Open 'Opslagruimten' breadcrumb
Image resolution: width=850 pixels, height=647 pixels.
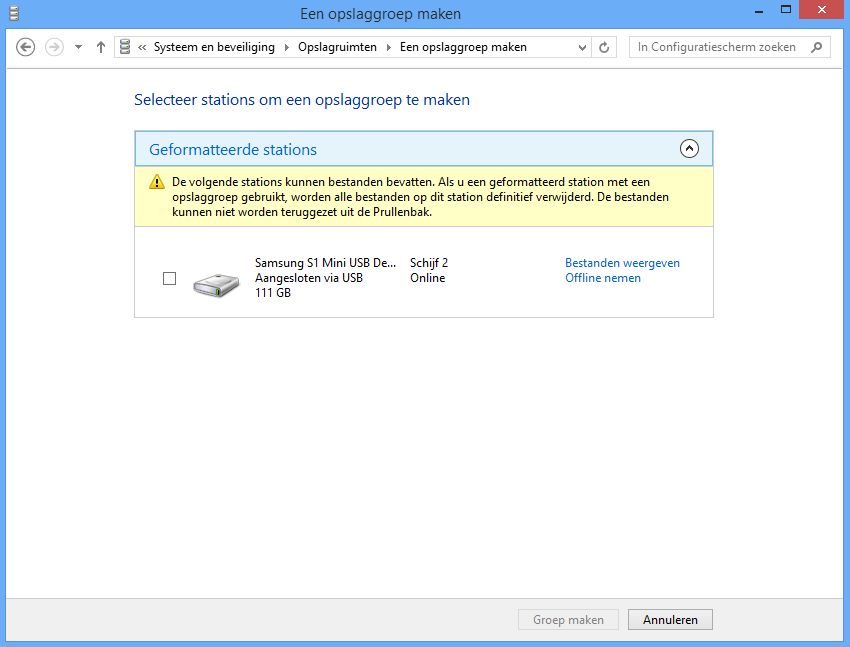(x=337, y=47)
